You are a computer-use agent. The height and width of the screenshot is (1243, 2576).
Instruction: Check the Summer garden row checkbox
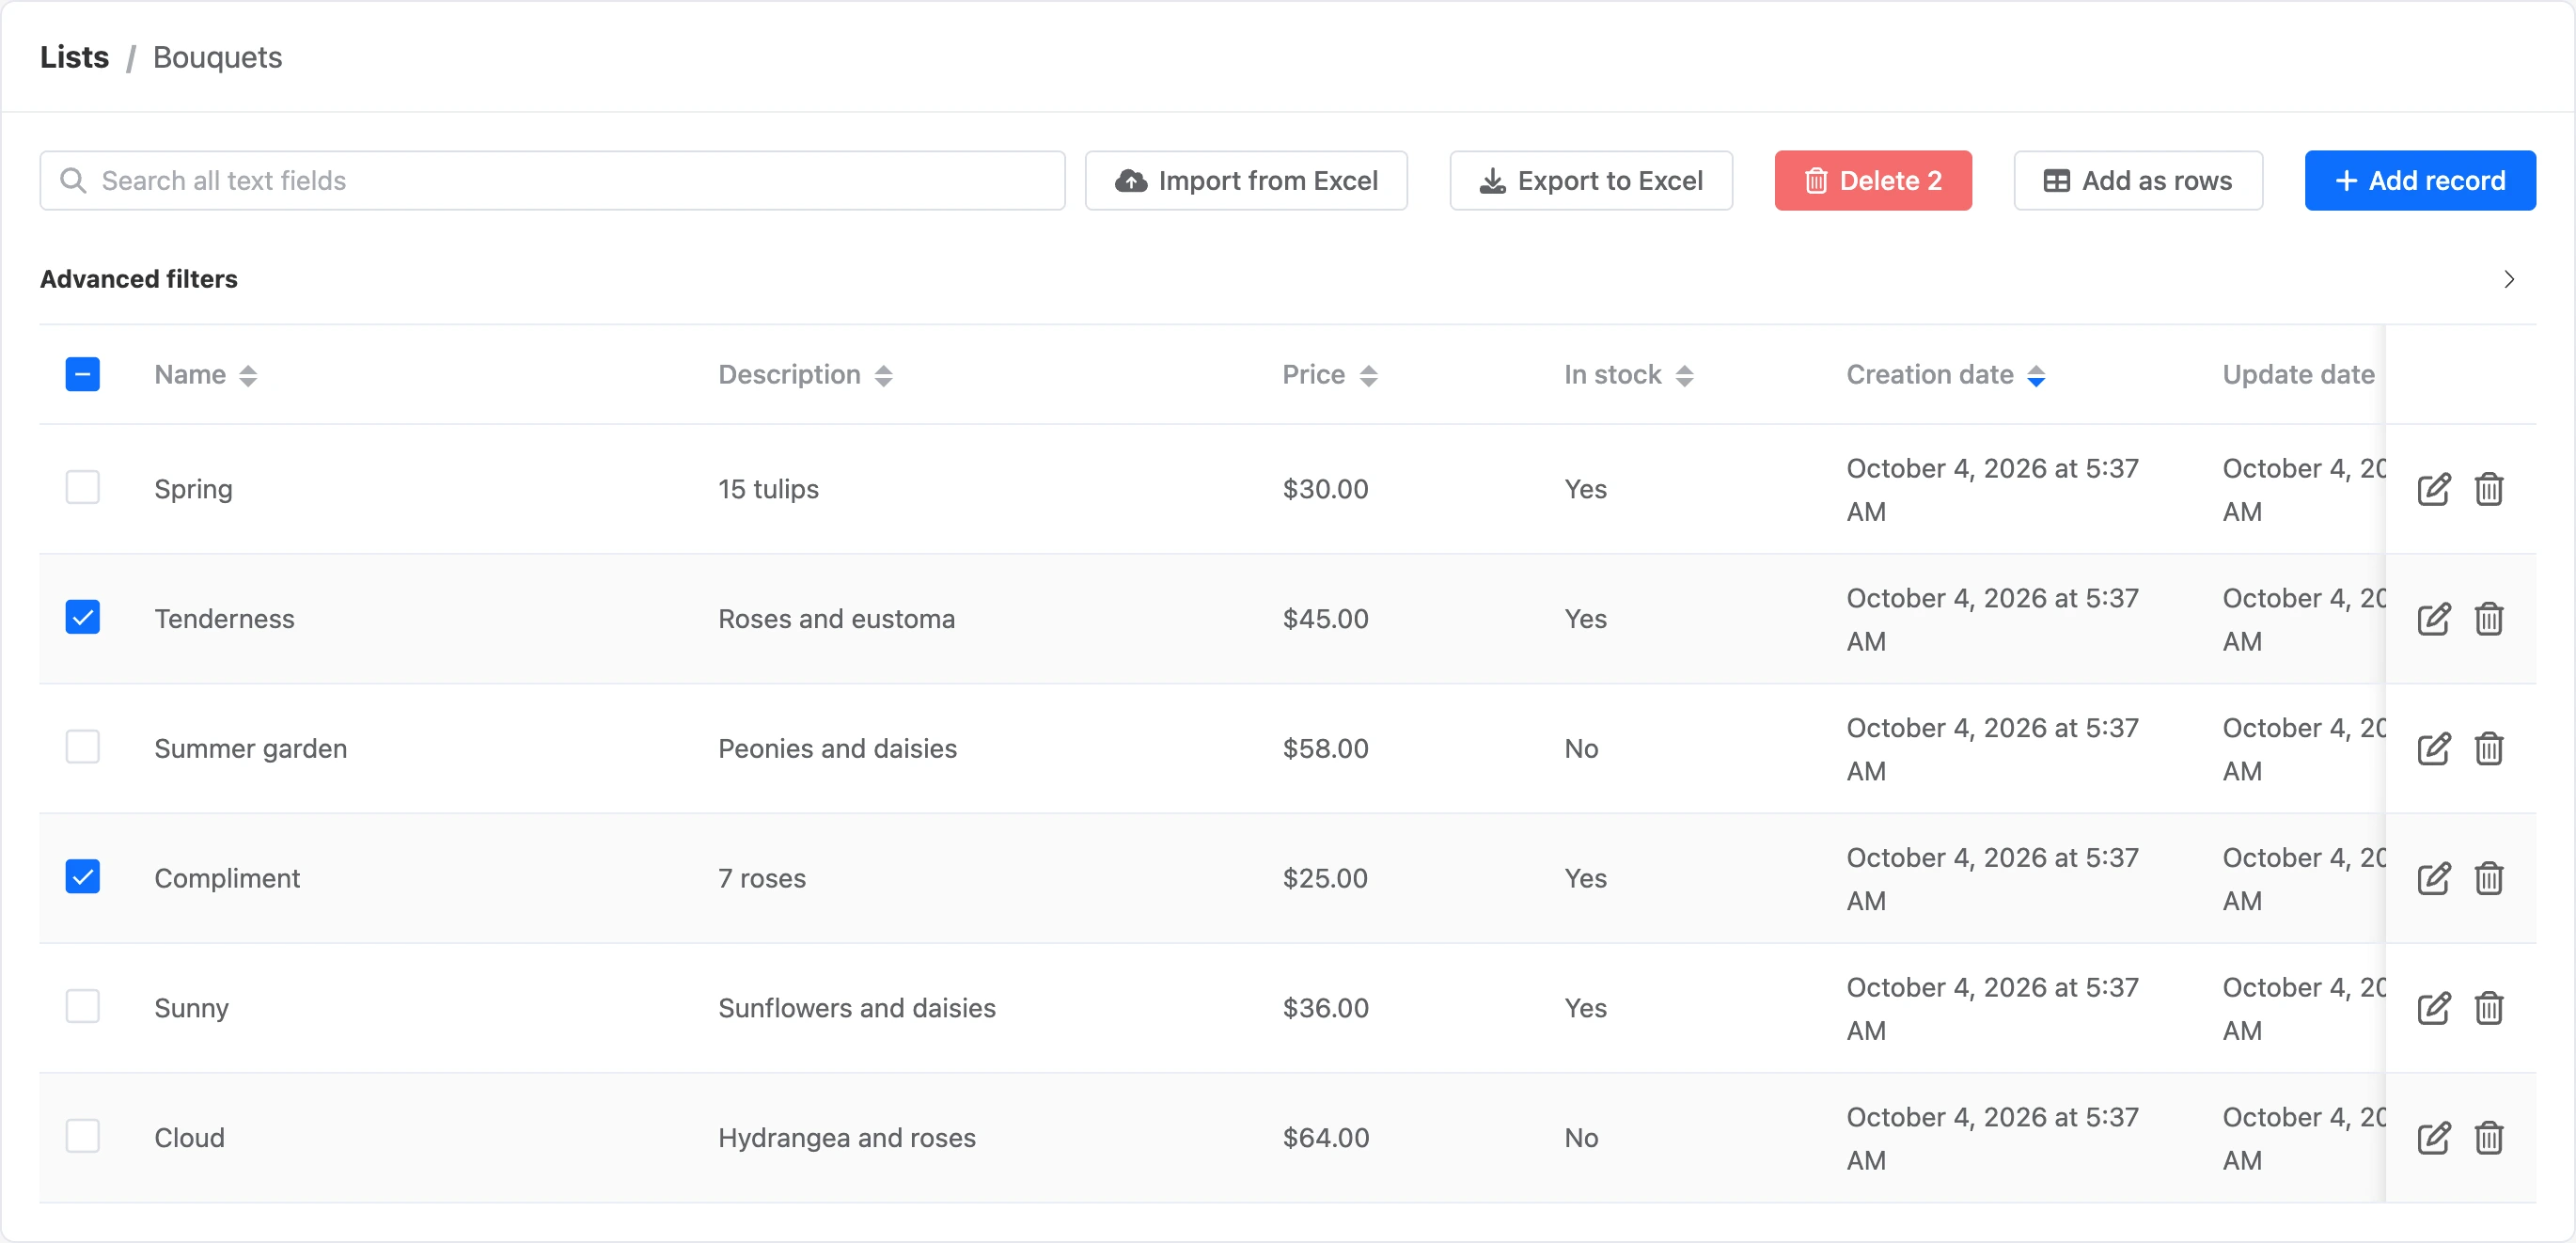[82, 747]
